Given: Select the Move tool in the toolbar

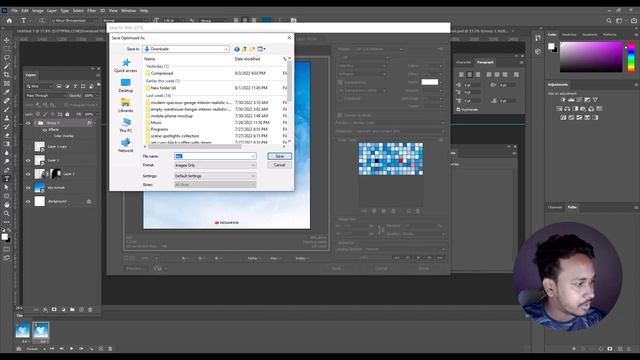Looking at the screenshot, I should [7, 40].
